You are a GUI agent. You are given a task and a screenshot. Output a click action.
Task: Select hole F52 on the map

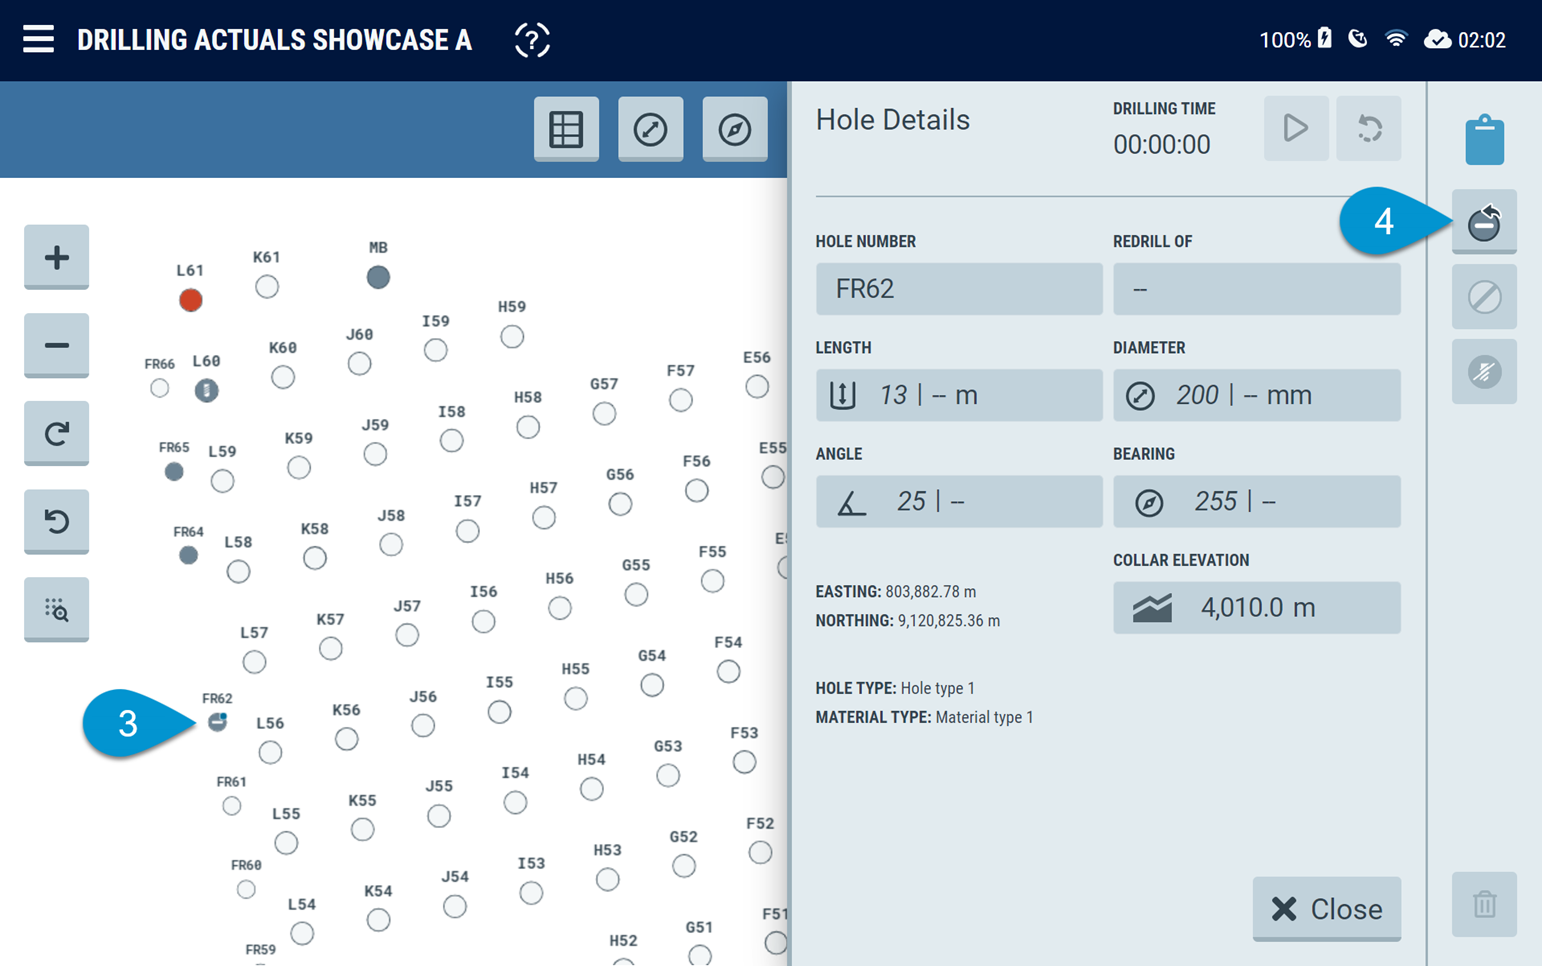[760, 852]
